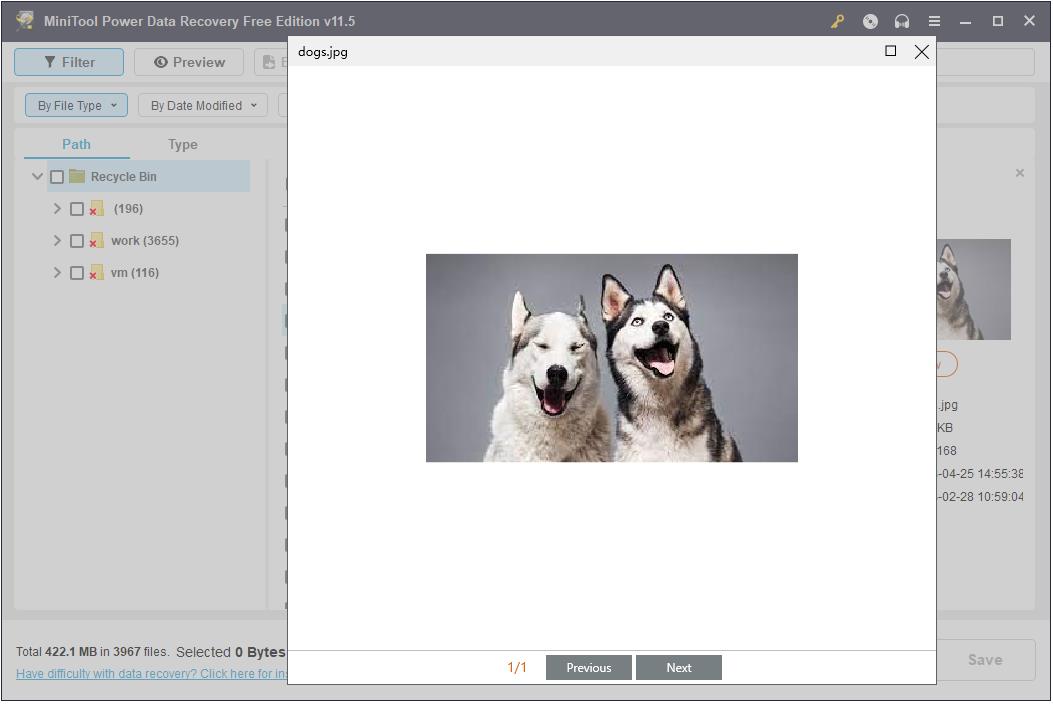Expand the vm (116) folder node

click(x=57, y=273)
